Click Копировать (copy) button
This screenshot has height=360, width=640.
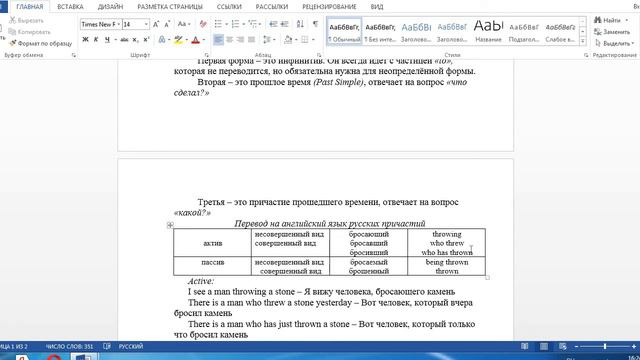coord(29,32)
